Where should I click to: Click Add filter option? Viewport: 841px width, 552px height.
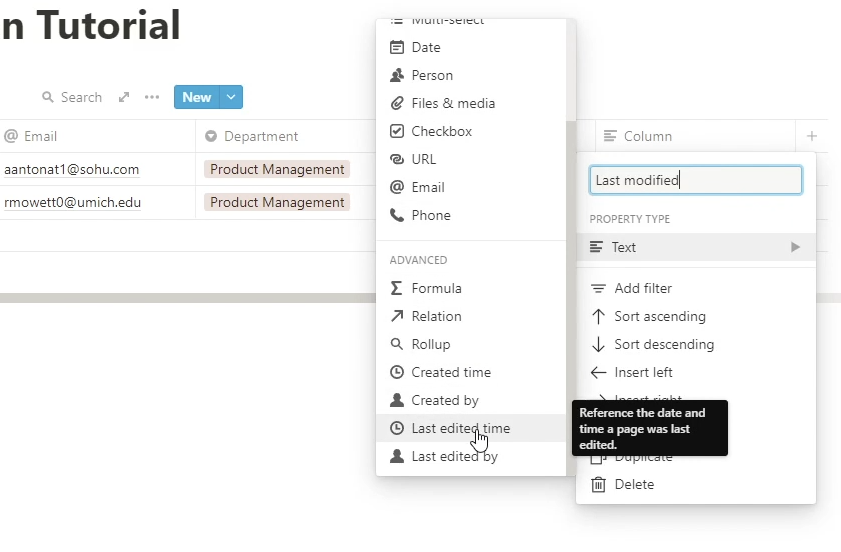coord(696,288)
